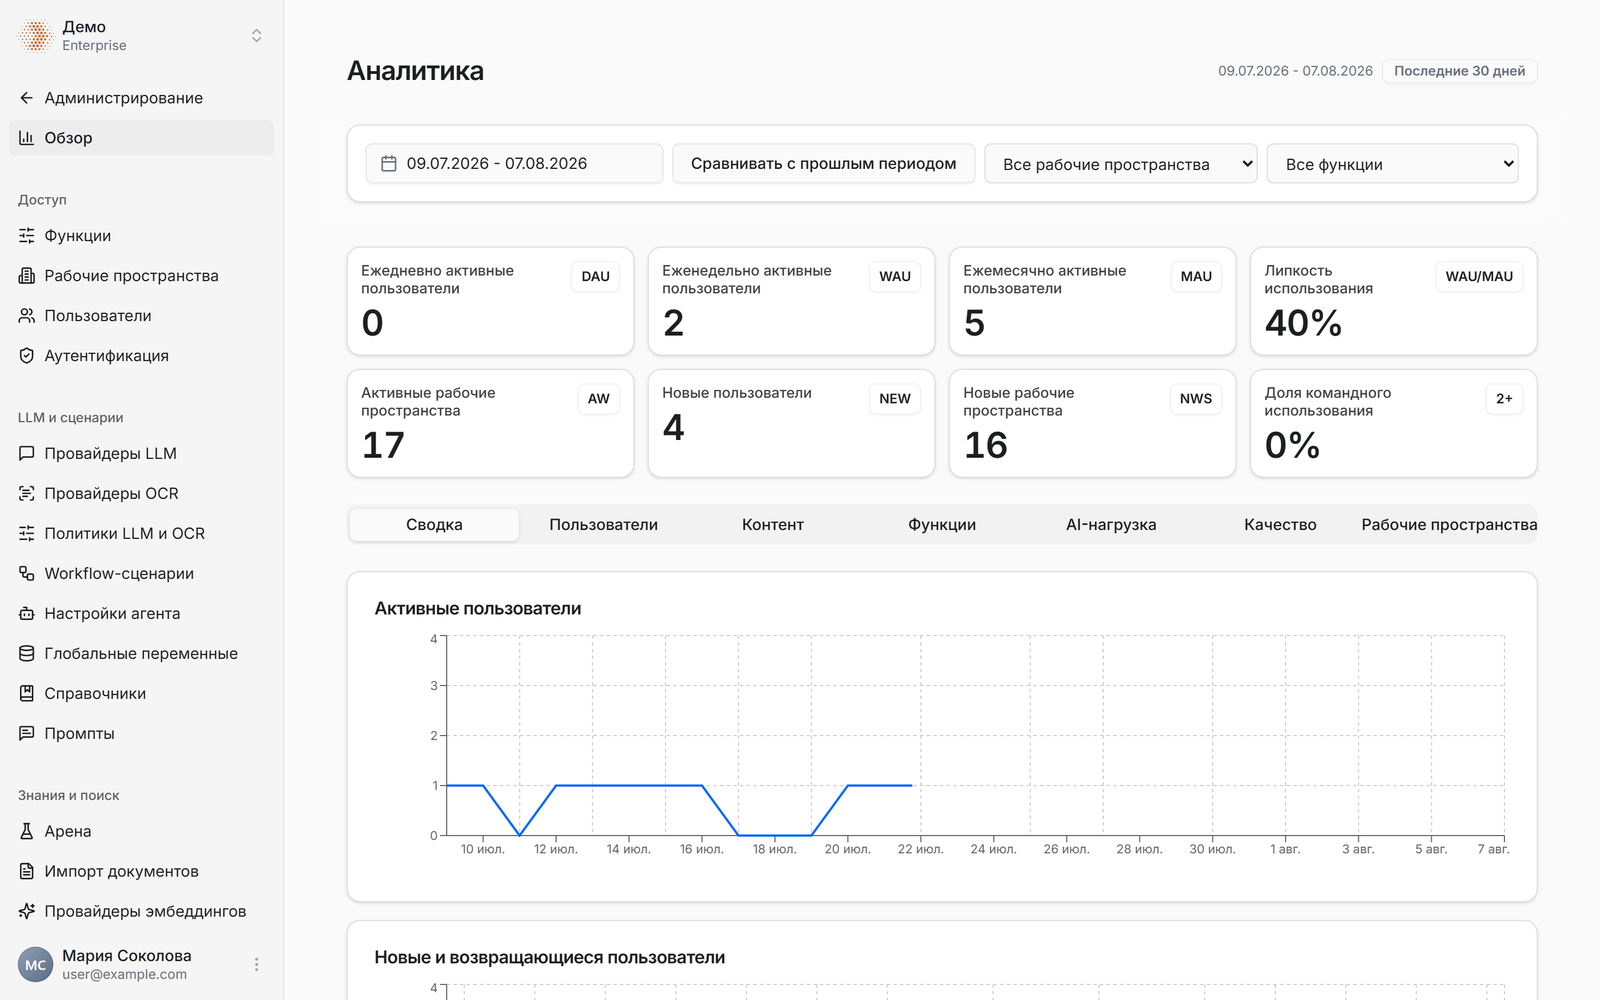Click the calendar icon in the date range field
Screen dimensions: 1600x1000
click(x=389, y=164)
